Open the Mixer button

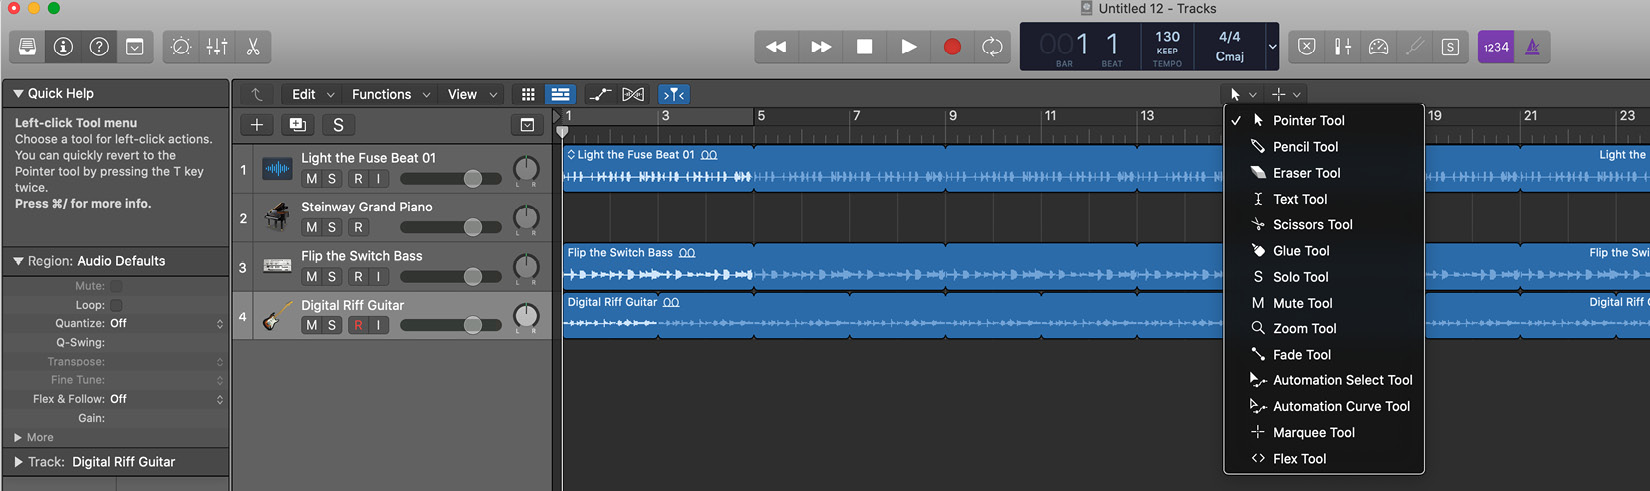[217, 47]
